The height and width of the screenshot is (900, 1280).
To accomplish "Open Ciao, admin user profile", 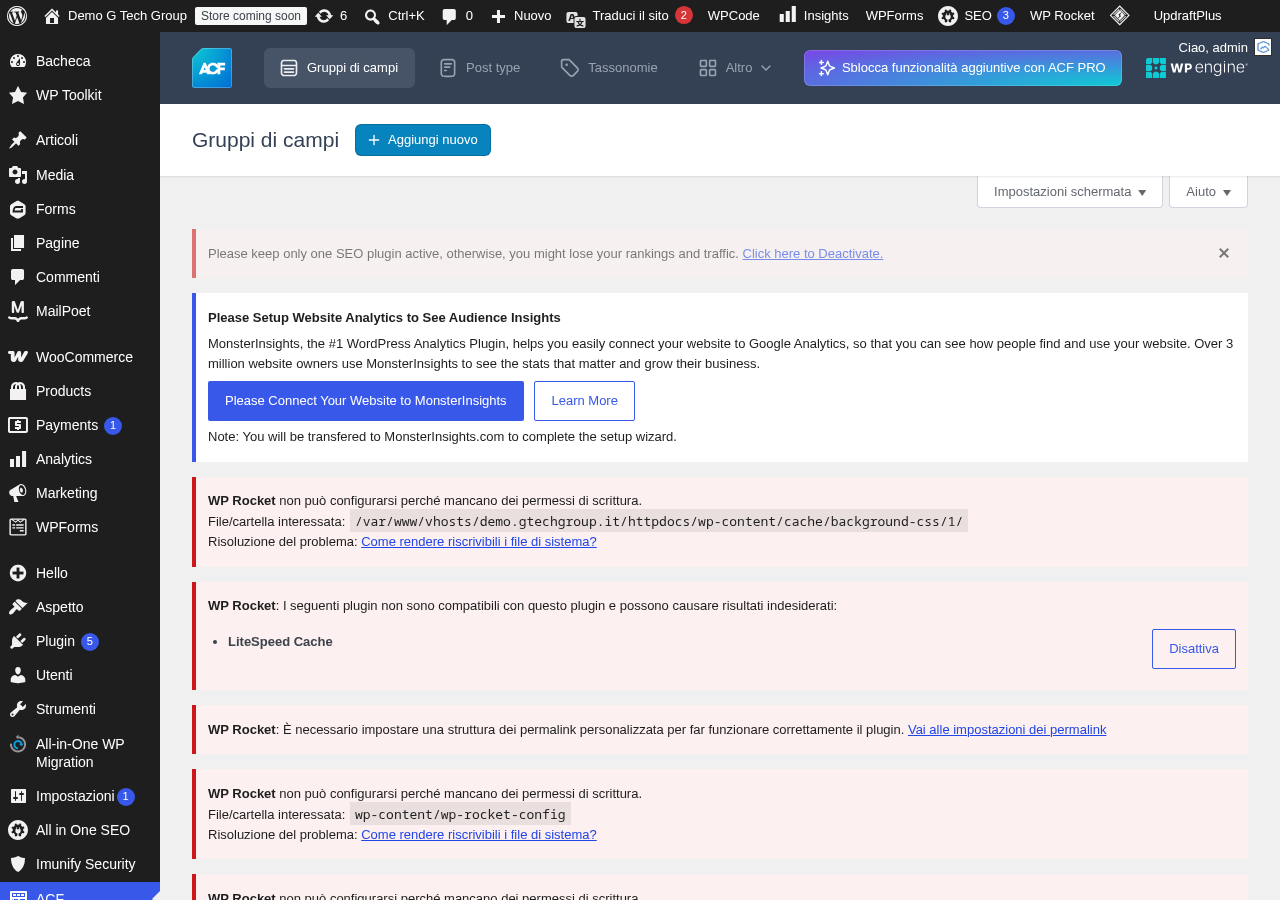I will 1224,47.
